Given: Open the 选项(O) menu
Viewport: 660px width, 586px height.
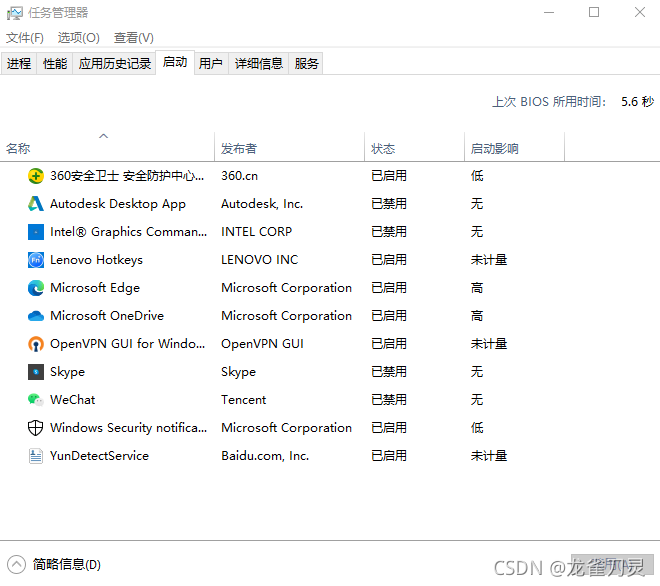Looking at the screenshot, I should point(79,38).
